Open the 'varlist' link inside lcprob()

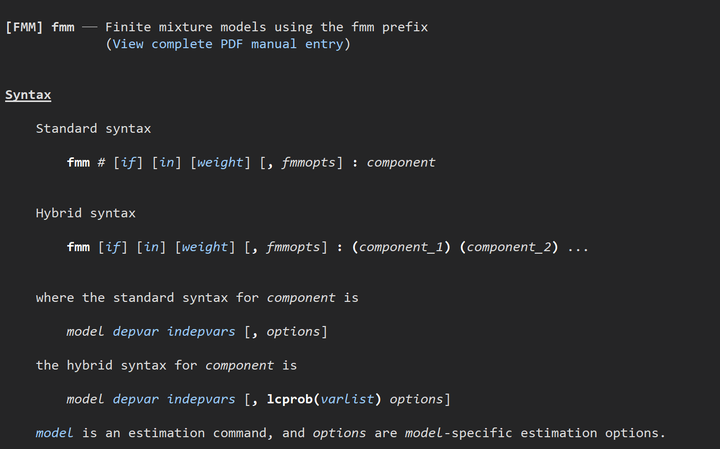347,399
